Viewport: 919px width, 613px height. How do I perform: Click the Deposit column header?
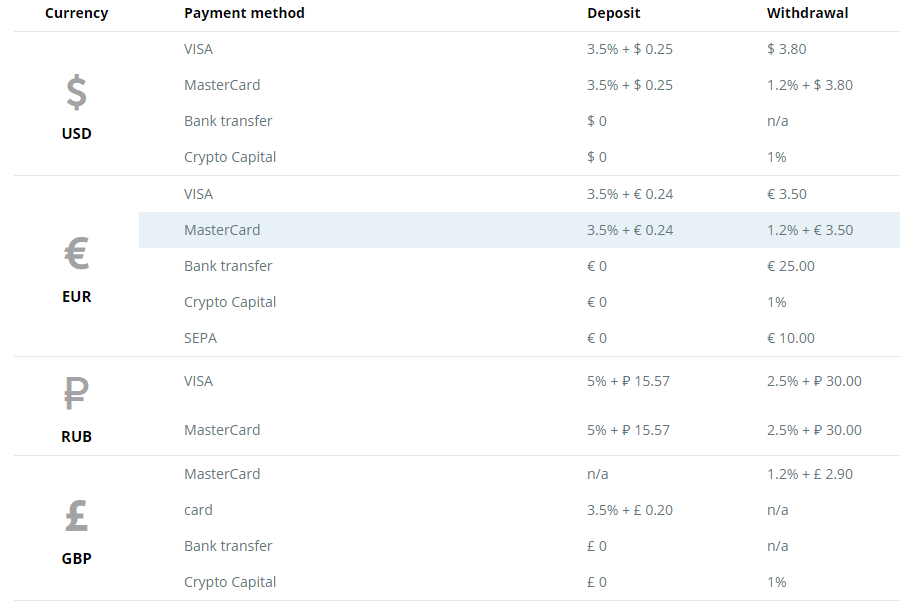tap(614, 13)
